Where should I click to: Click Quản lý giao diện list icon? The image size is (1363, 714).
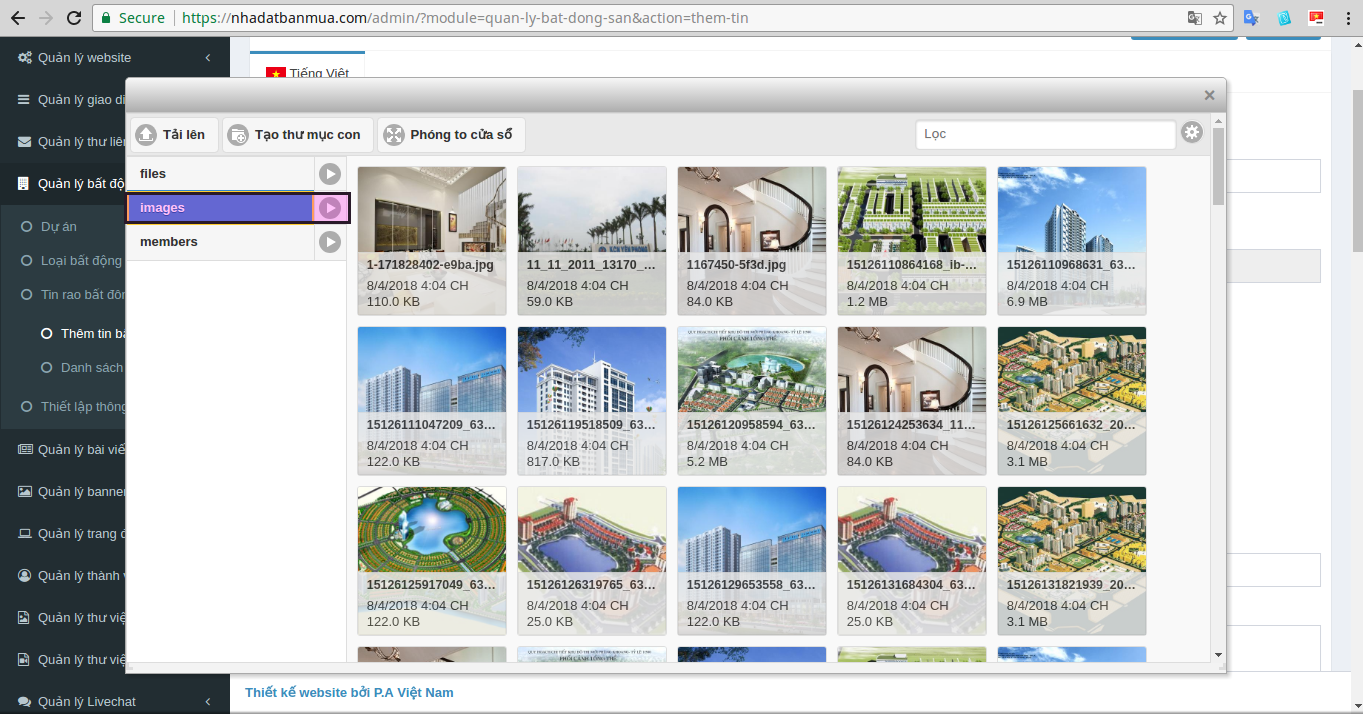click(x=25, y=100)
